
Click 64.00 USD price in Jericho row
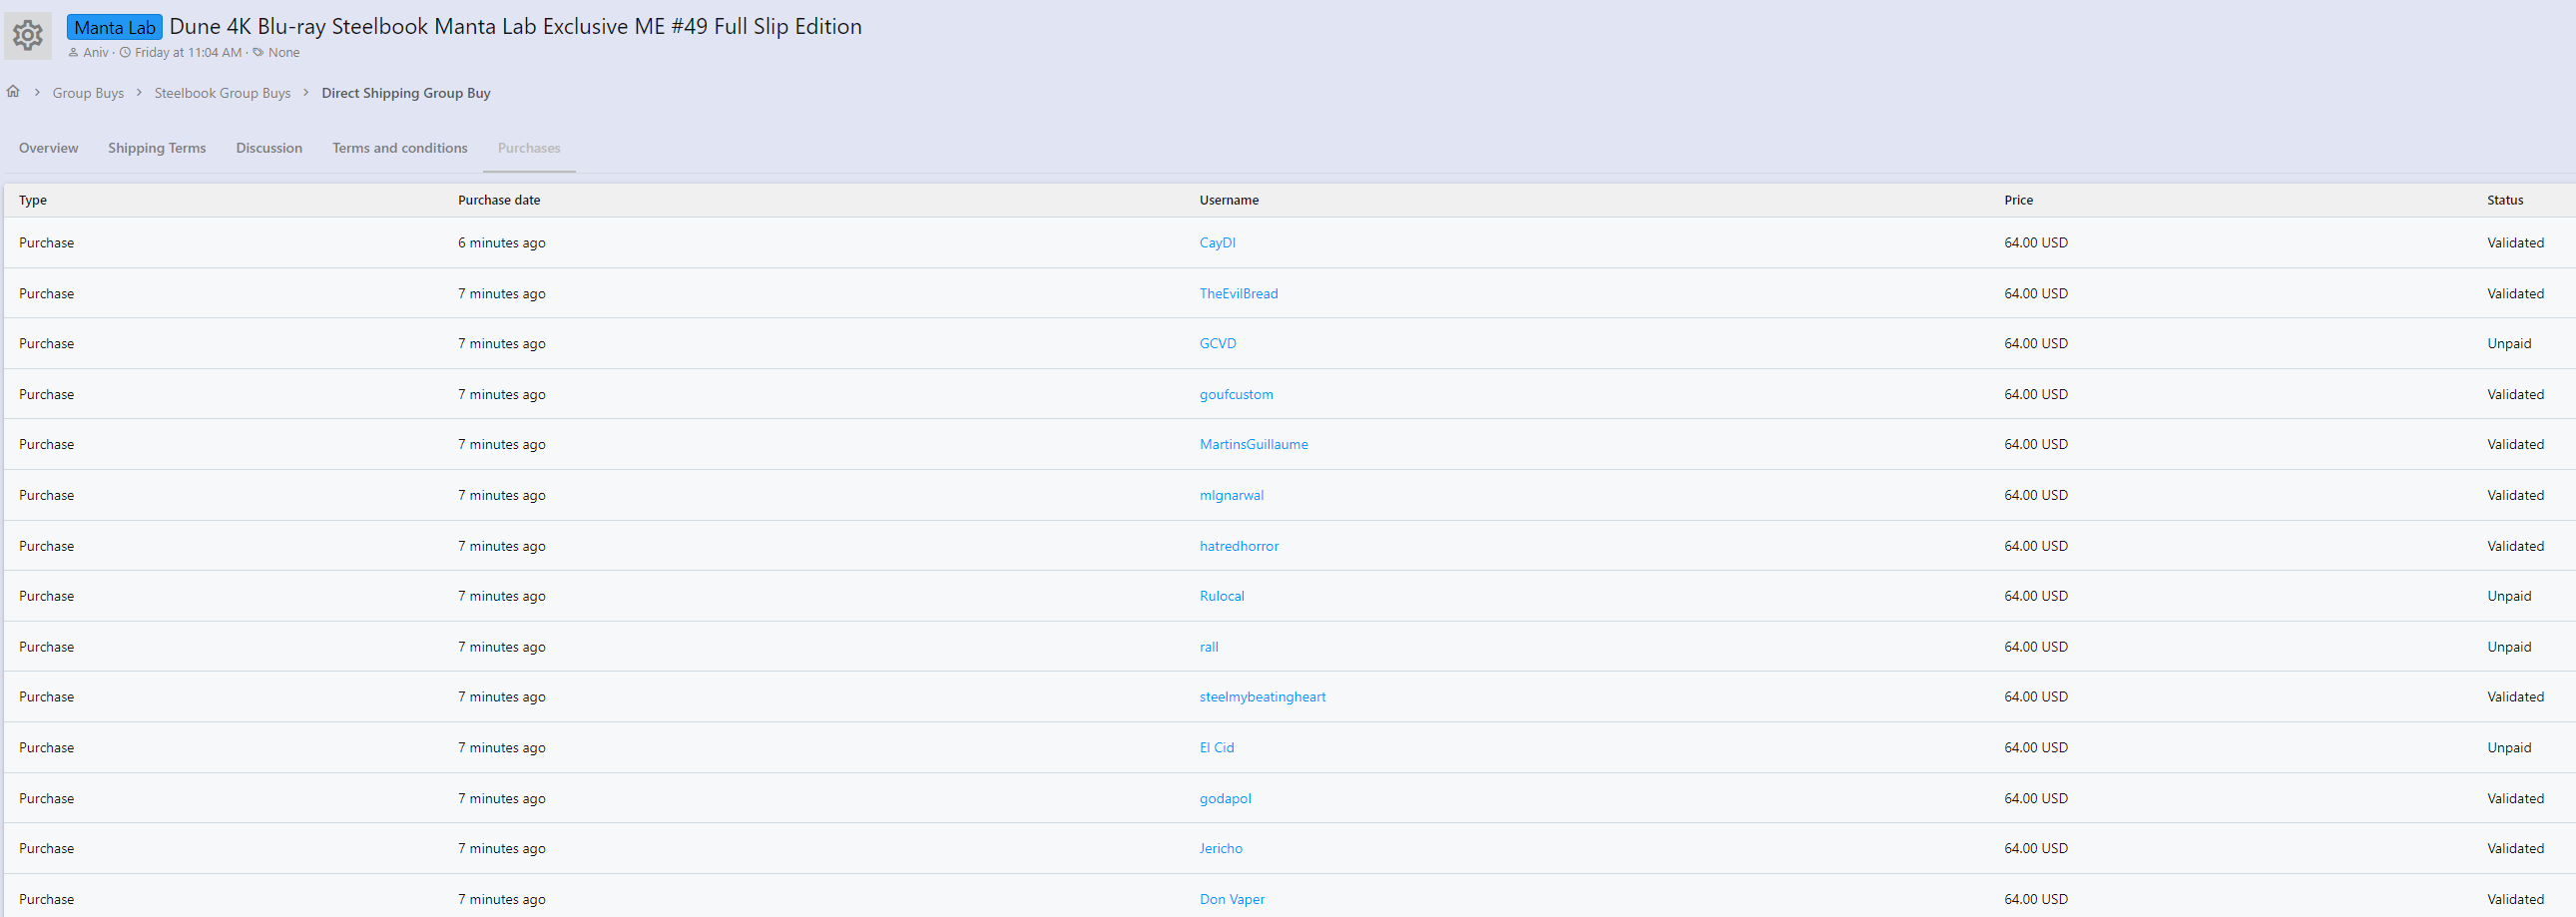(x=2036, y=849)
